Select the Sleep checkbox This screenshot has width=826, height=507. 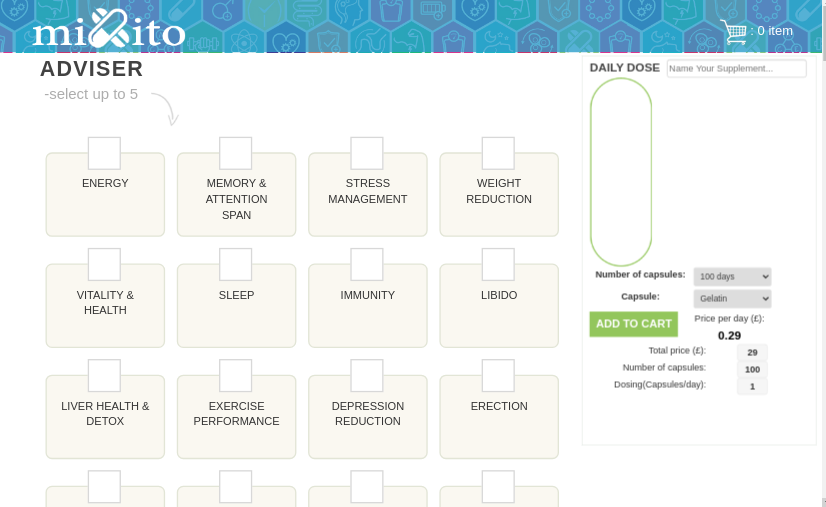coord(235,264)
